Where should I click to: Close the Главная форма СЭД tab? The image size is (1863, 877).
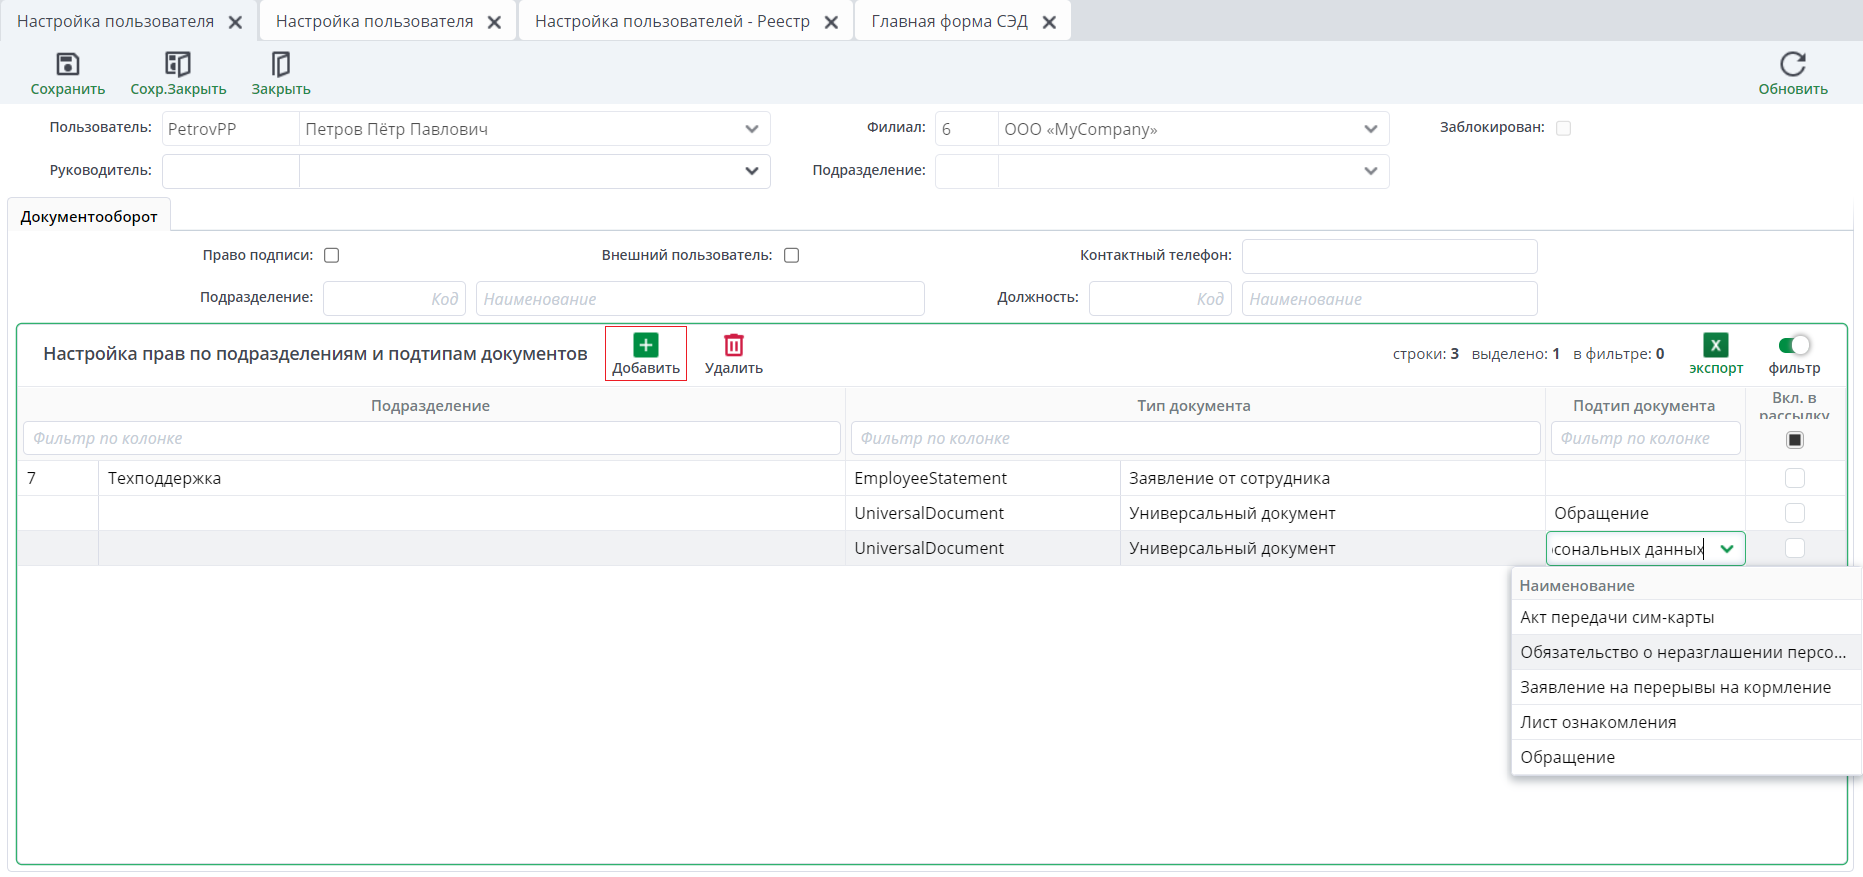click(x=1049, y=22)
